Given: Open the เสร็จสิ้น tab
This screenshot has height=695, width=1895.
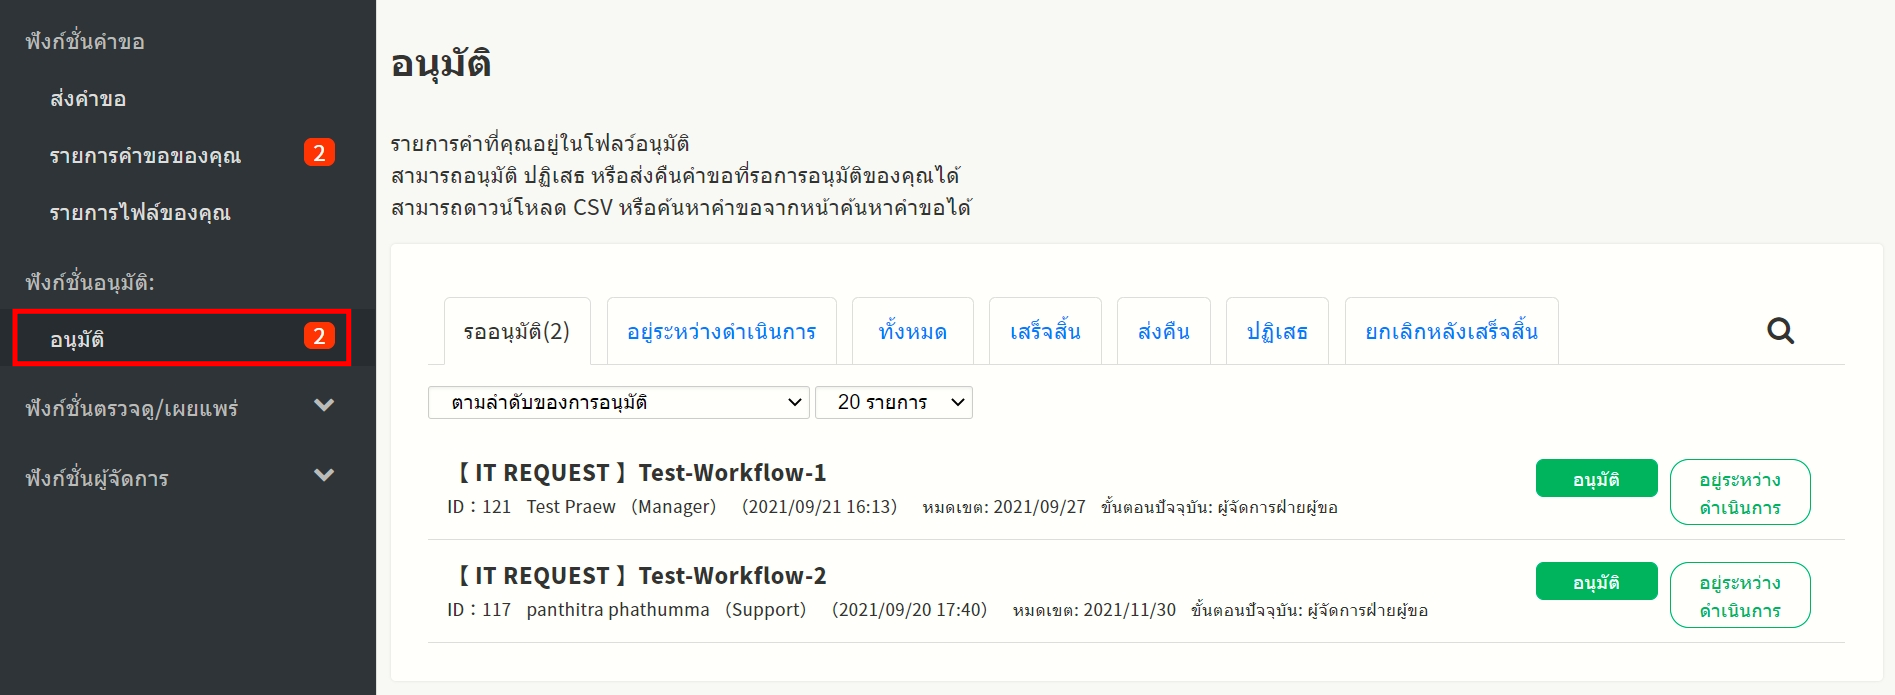Looking at the screenshot, I should [1045, 332].
